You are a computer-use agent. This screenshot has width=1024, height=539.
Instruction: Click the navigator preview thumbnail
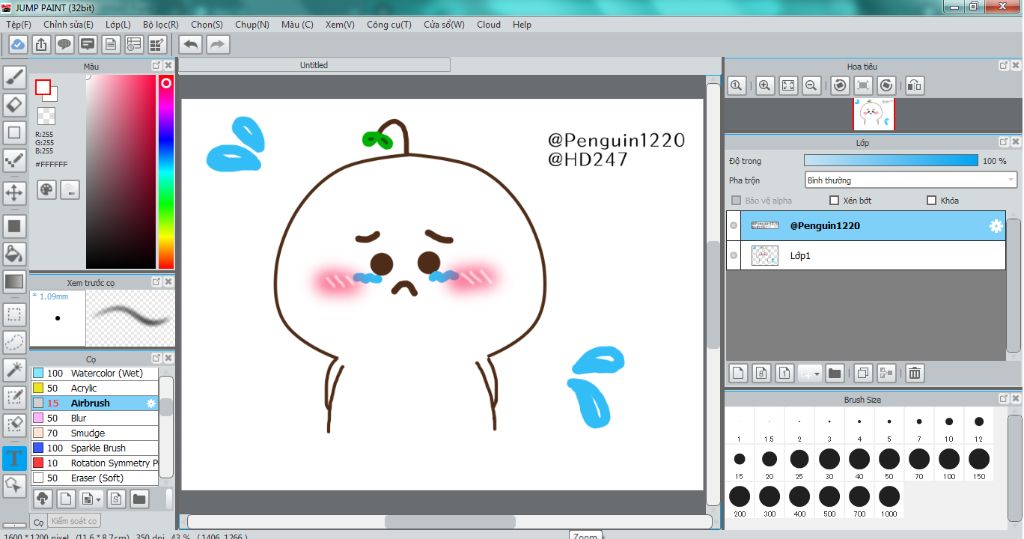(x=874, y=114)
